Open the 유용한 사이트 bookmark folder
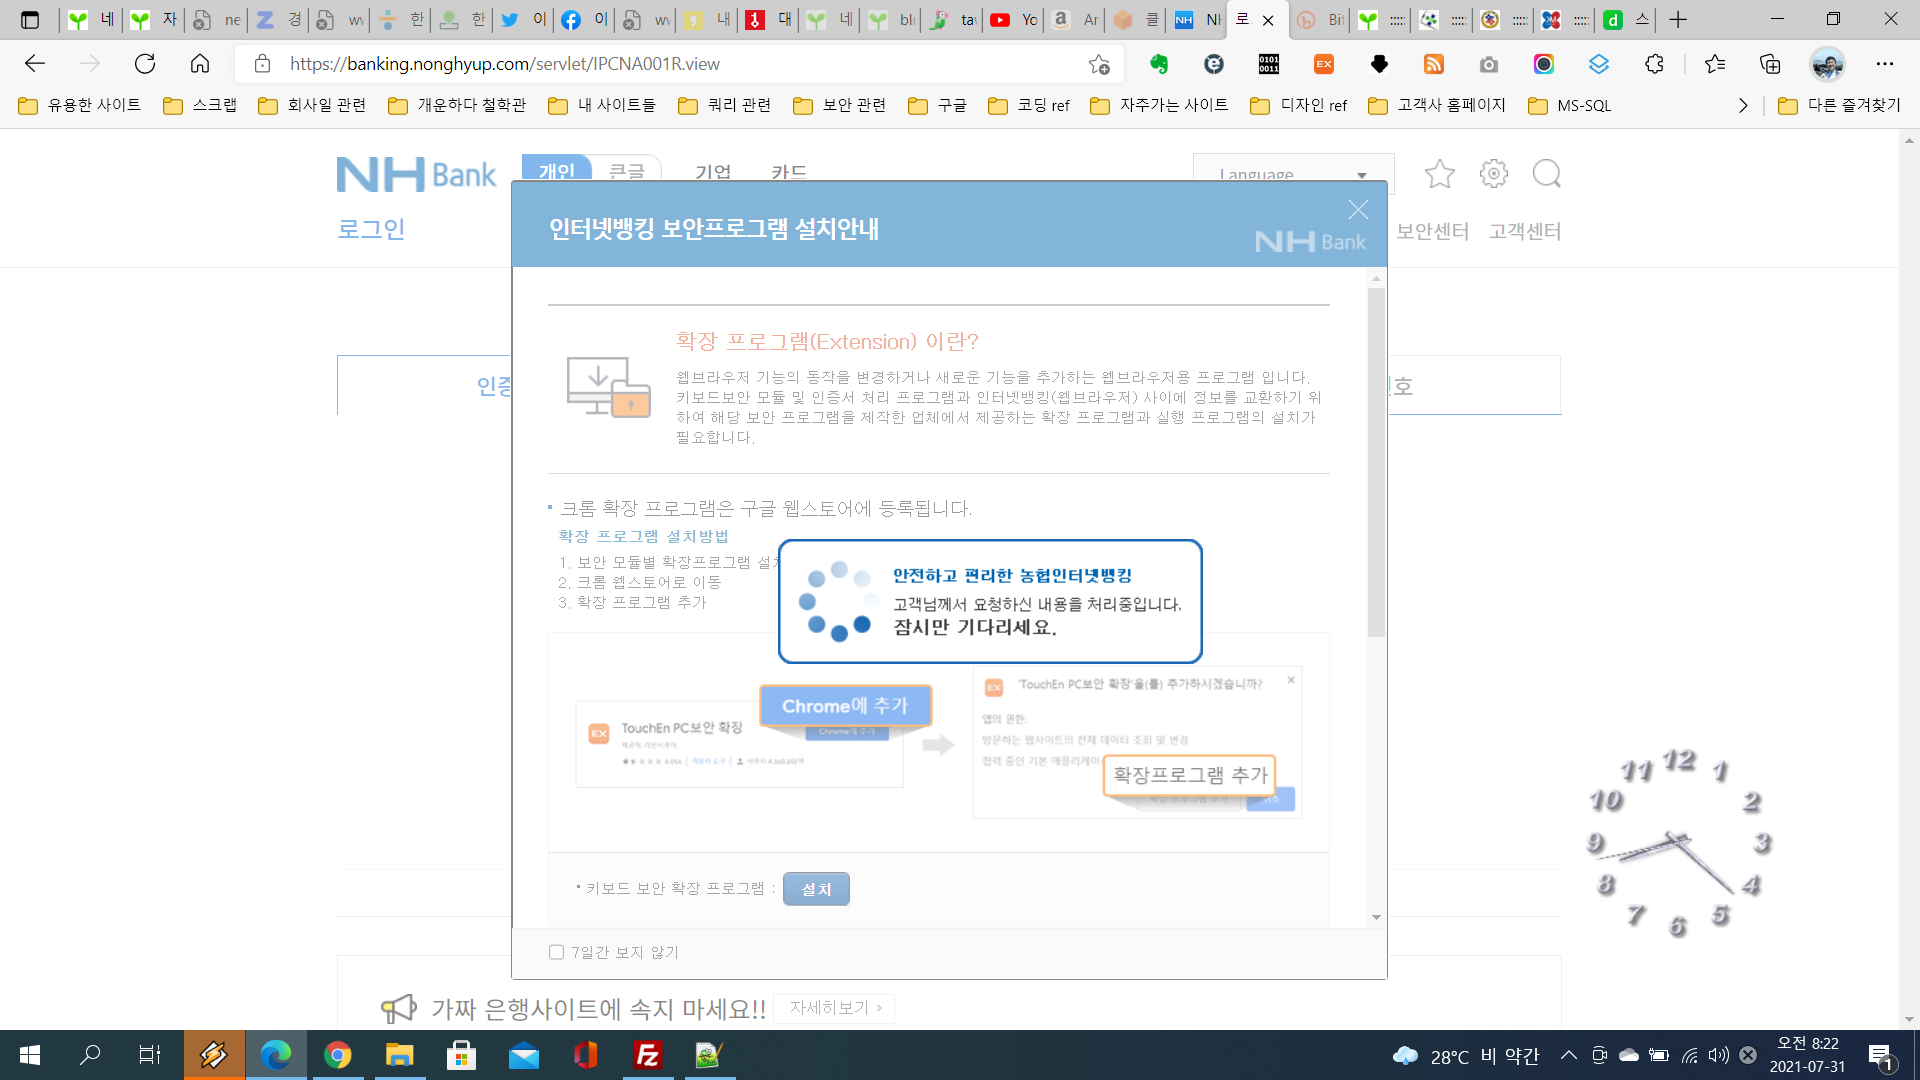 (80, 105)
